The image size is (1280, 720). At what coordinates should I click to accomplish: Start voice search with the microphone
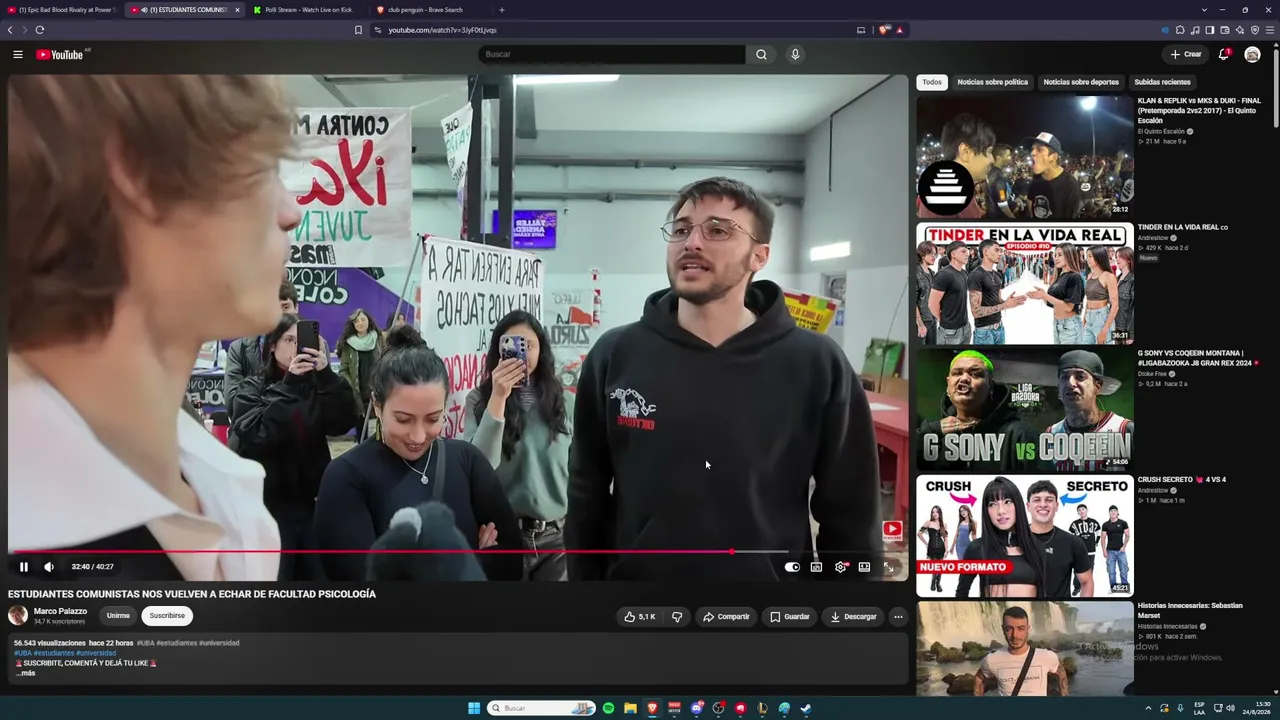point(795,54)
